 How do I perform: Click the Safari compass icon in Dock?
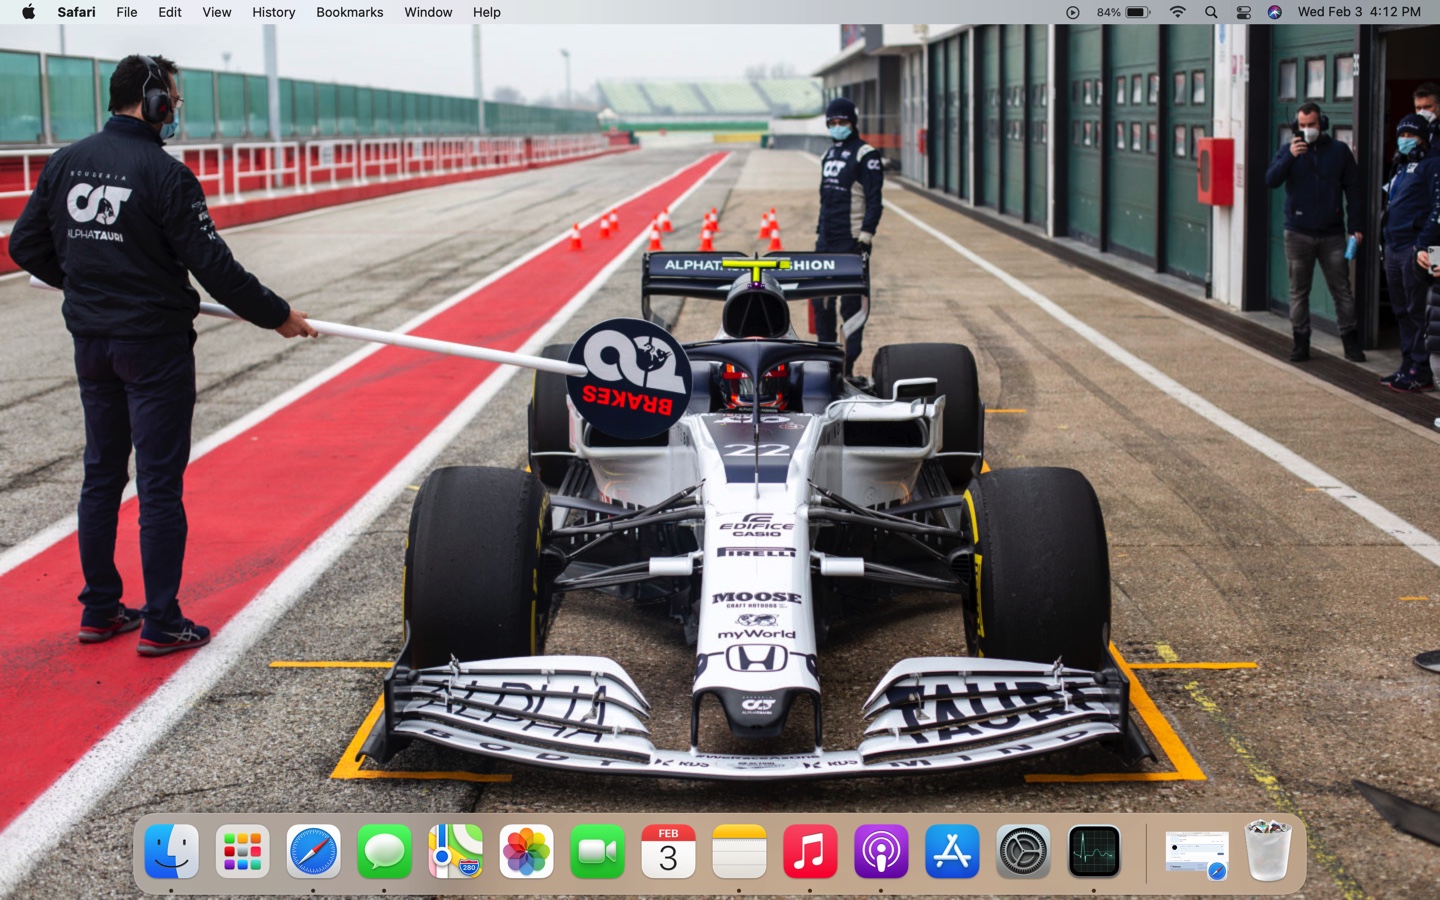click(313, 852)
